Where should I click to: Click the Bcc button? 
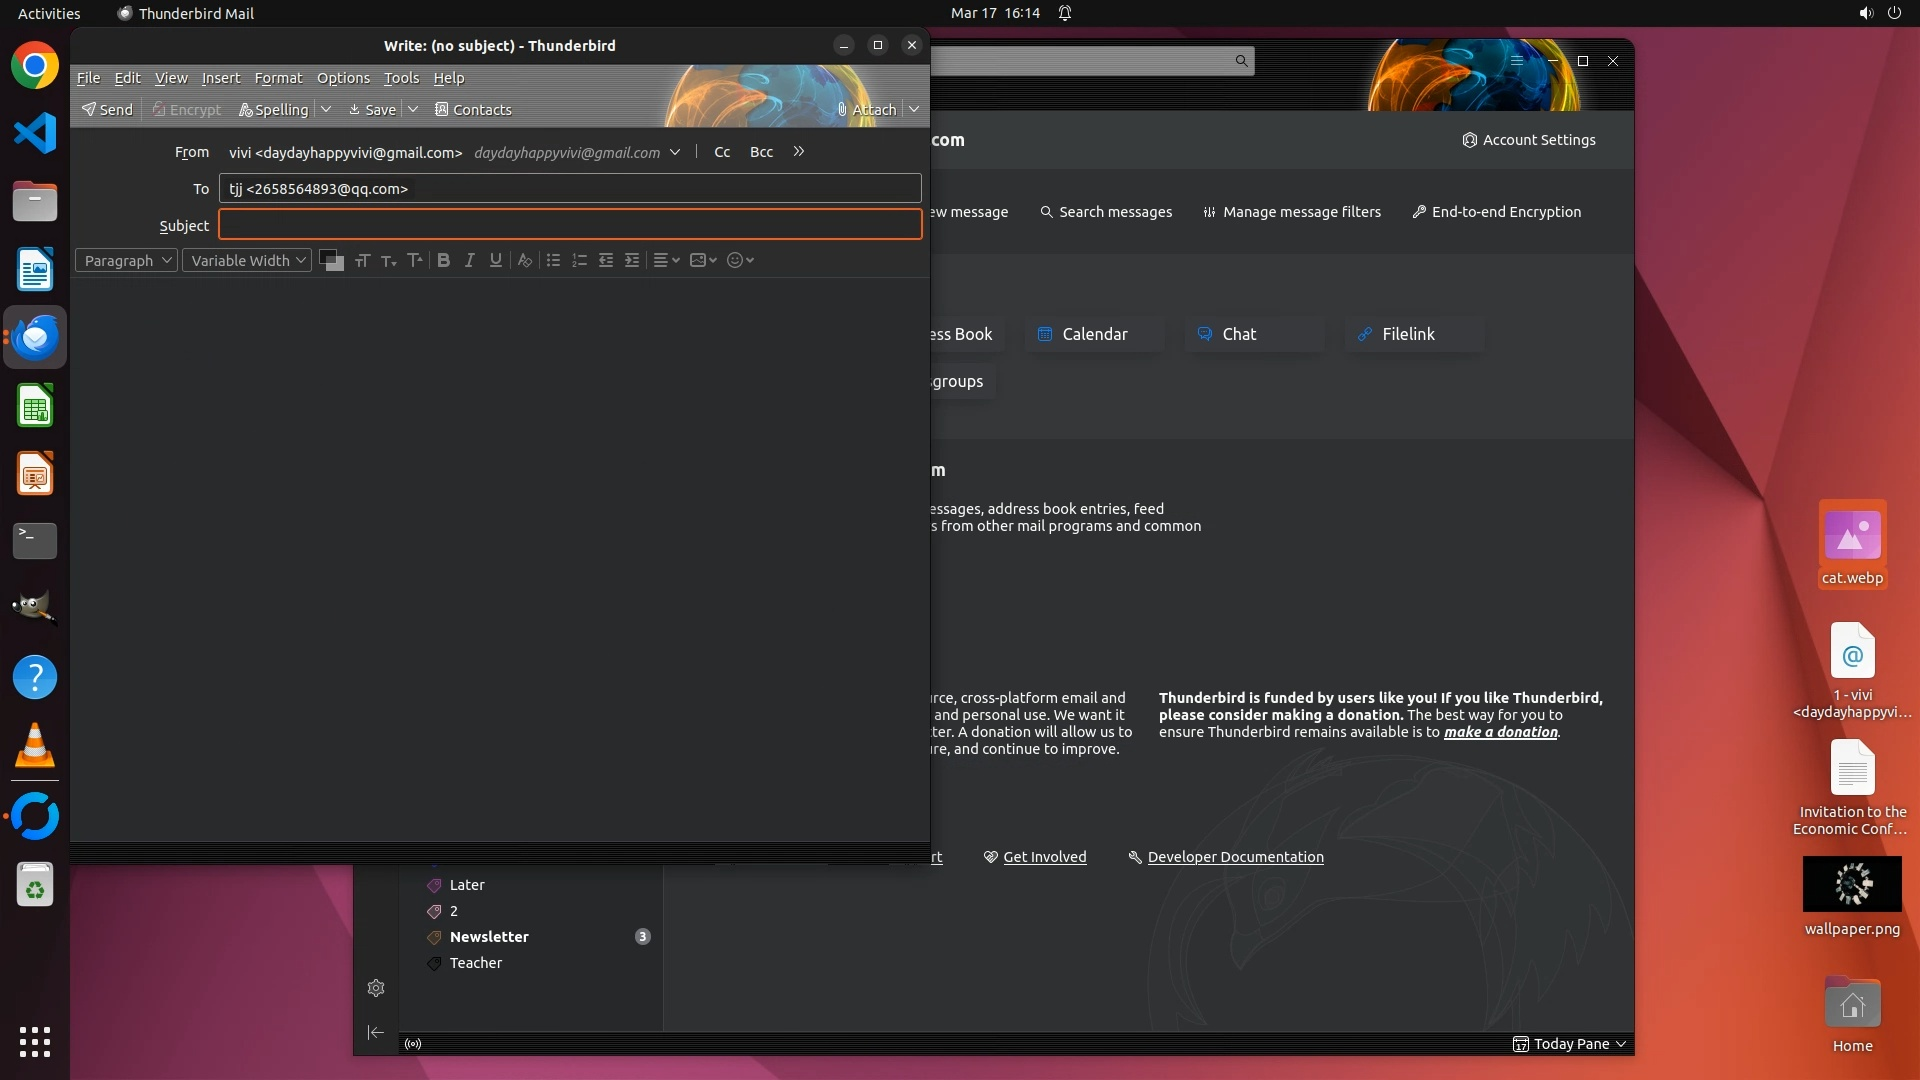point(761,152)
